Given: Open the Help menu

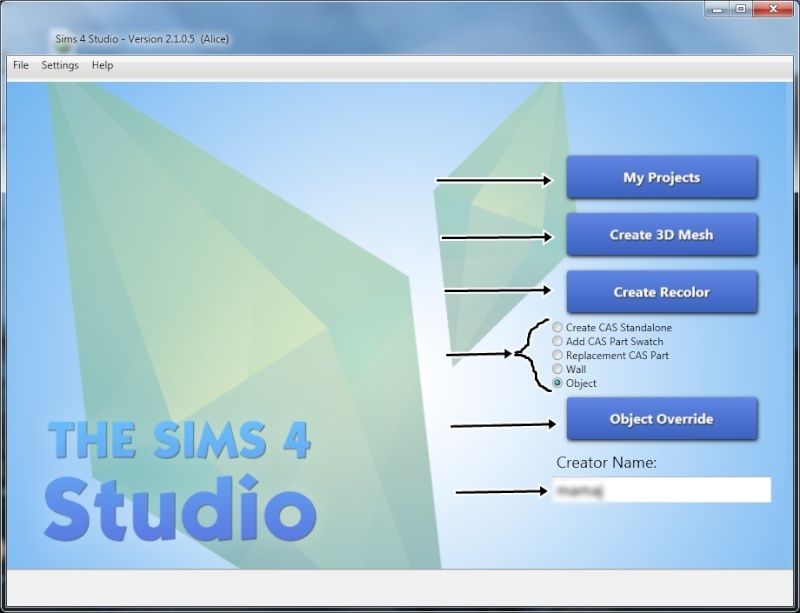Looking at the screenshot, I should pos(102,65).
